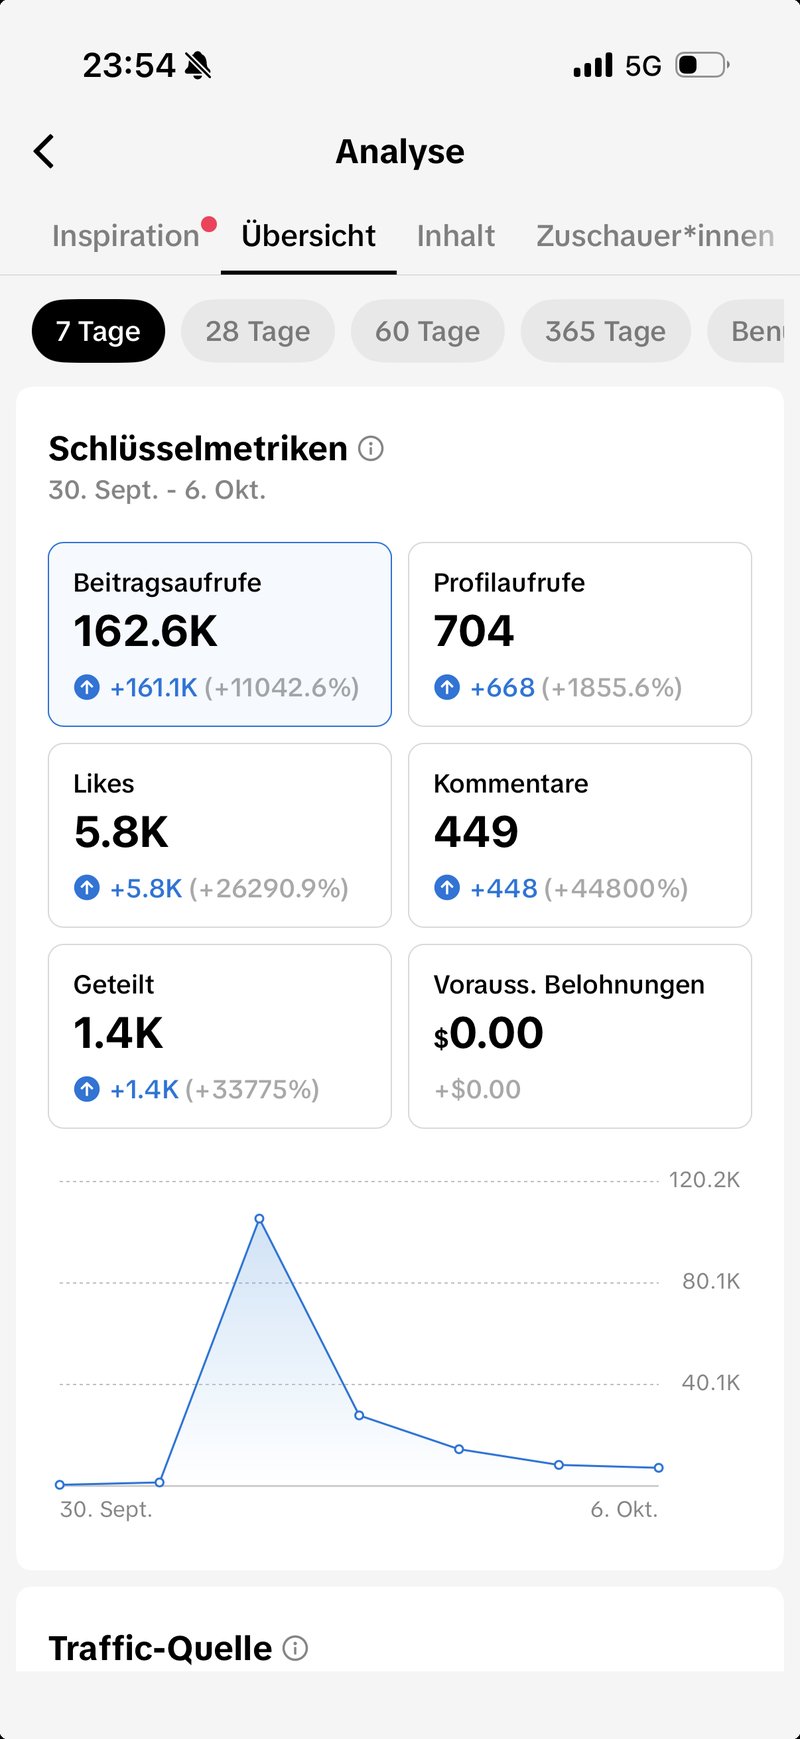Tap the battery status icon

coord(703,66)
